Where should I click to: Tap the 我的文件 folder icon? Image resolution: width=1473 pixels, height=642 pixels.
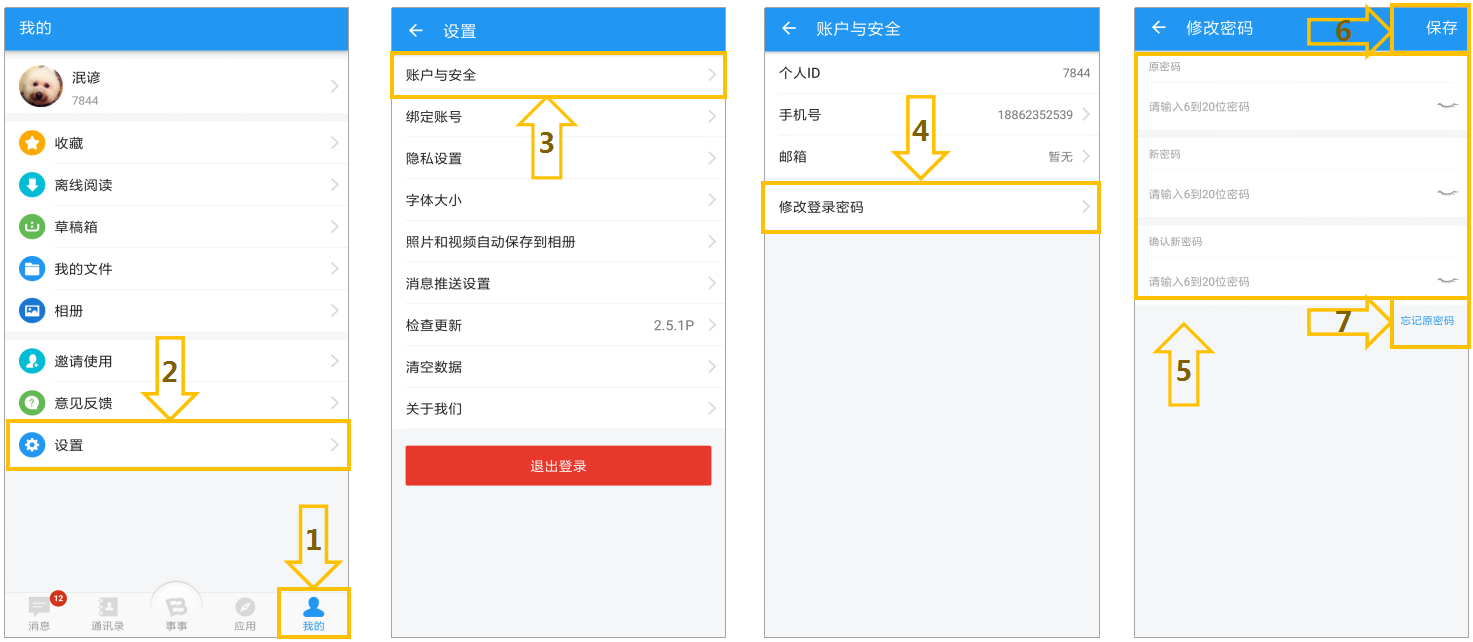pos(32,269)
